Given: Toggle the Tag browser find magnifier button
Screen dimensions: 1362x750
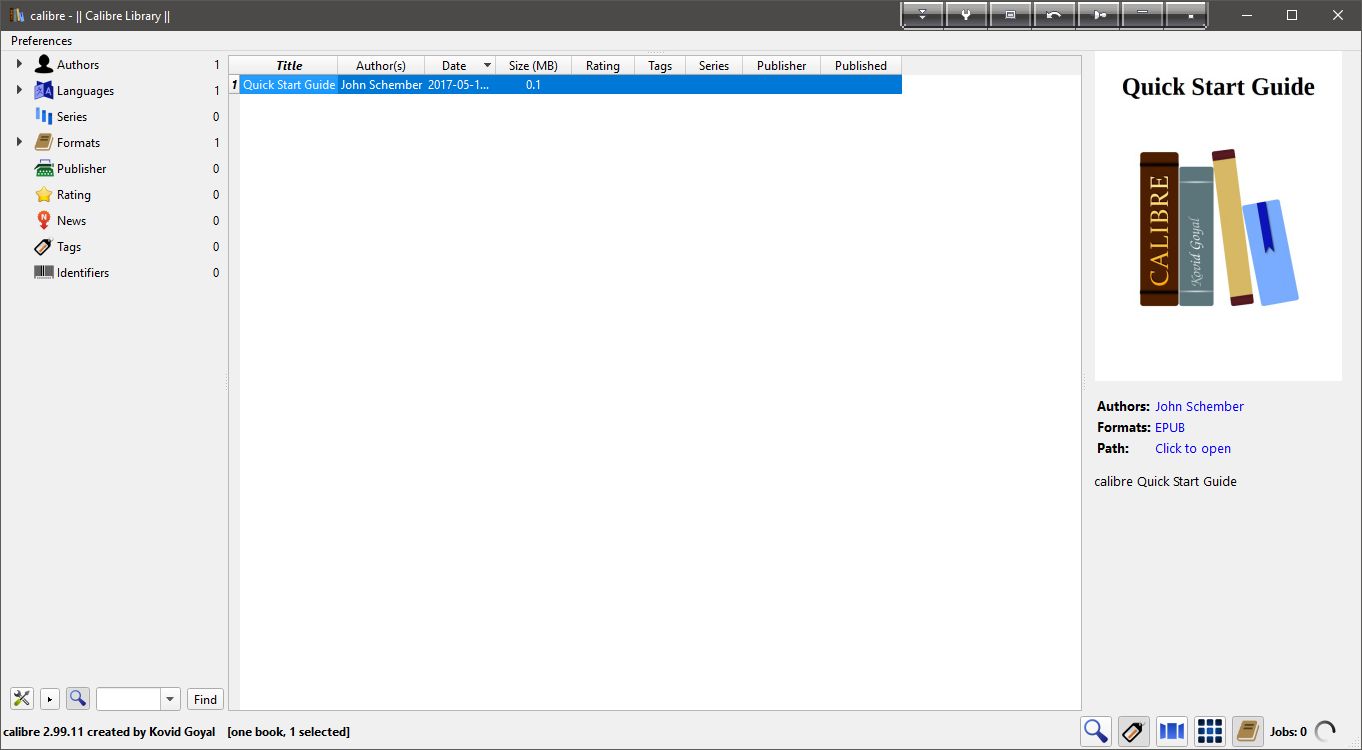Looking at the screenshot, I should [x=78, y=699].
